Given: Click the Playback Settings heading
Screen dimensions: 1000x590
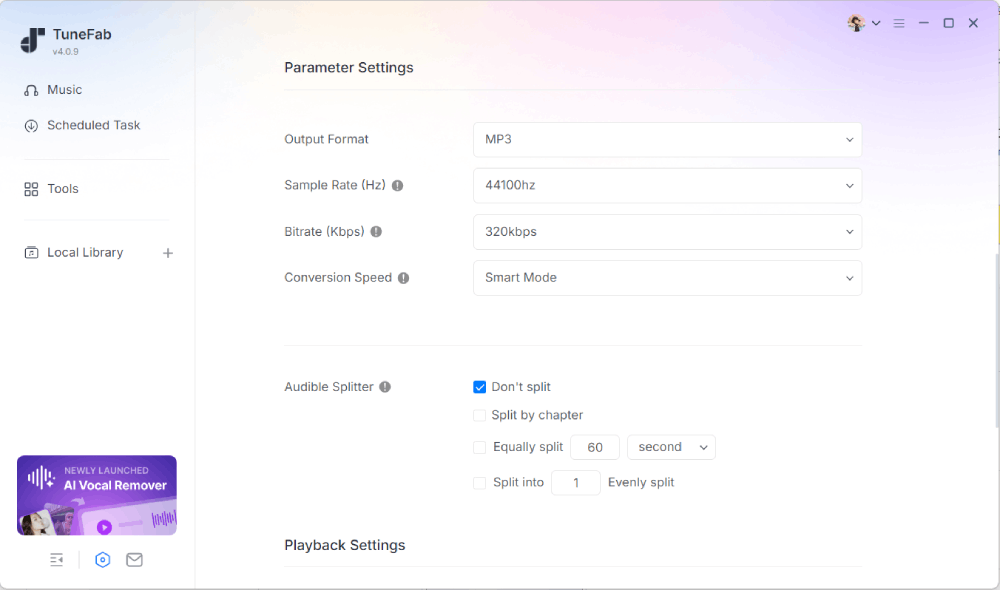Looking at the screenshot, I should (344, 545).
